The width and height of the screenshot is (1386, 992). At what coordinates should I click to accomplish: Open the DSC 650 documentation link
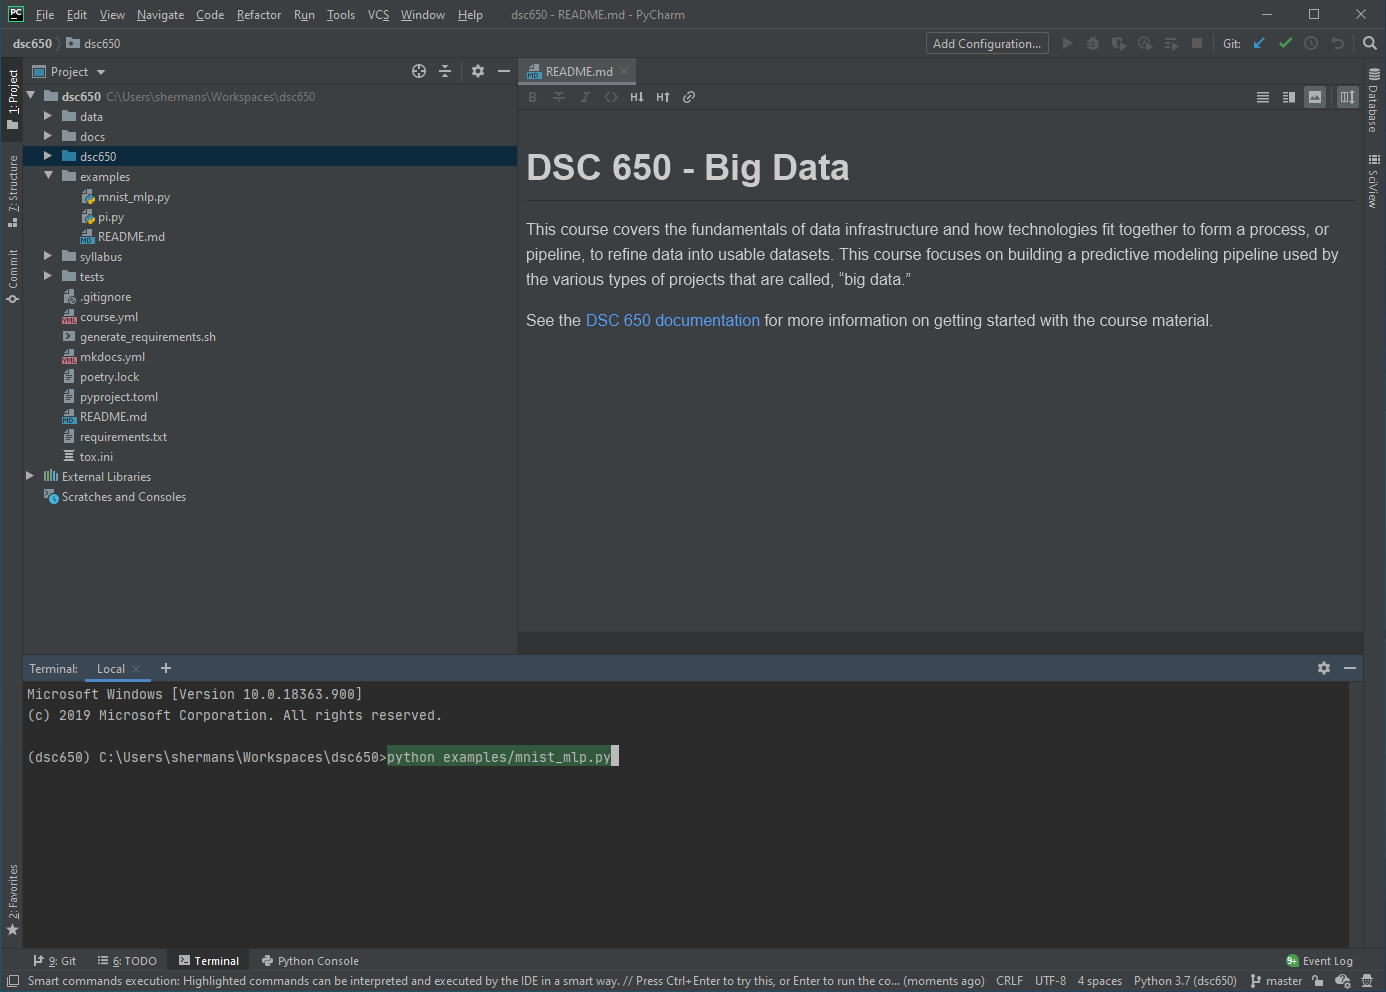(x=673, y=320)
